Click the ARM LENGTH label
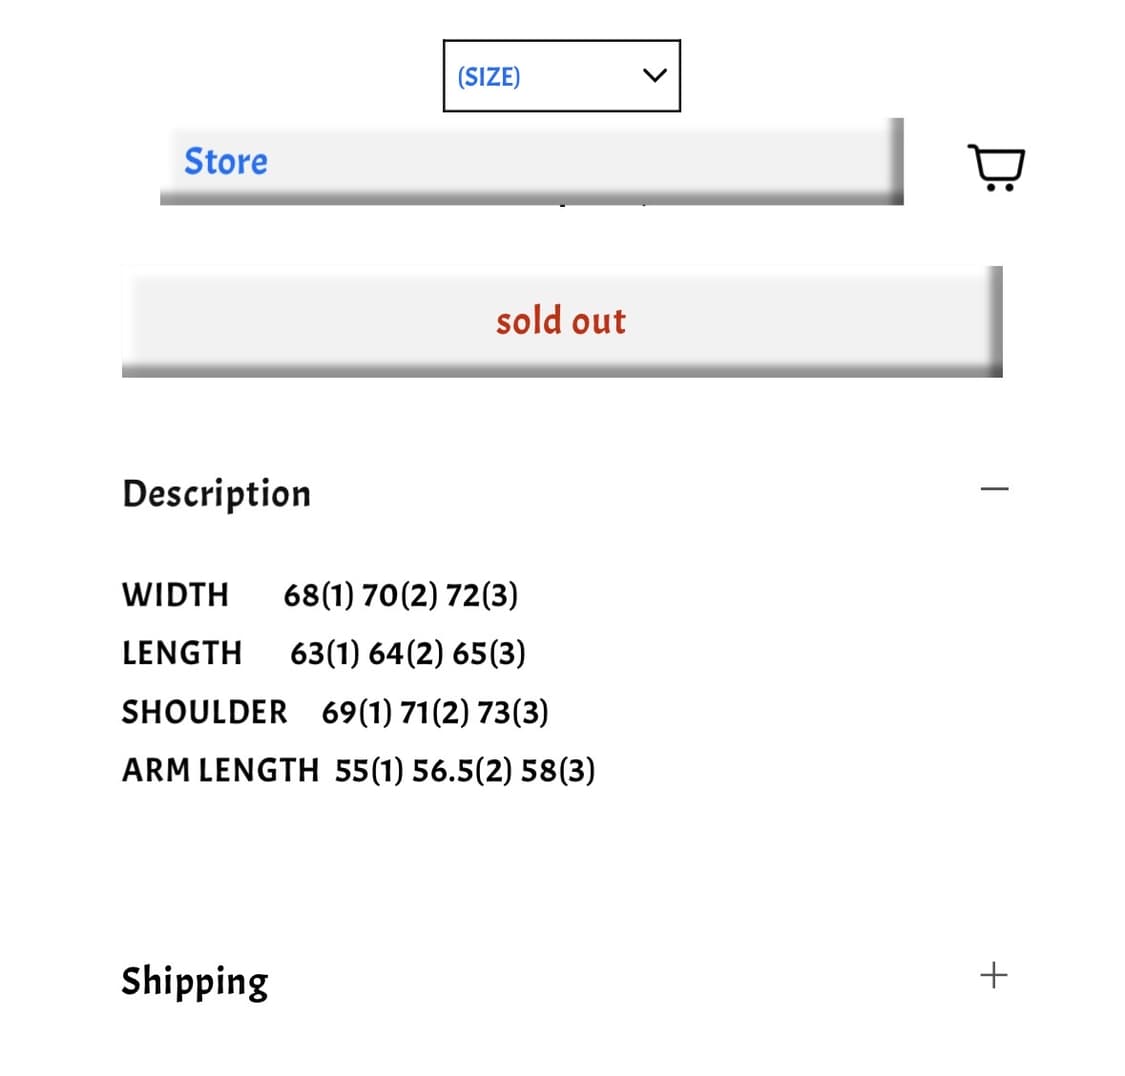This screenshot has width=1125, height=1076. (220, 771)
